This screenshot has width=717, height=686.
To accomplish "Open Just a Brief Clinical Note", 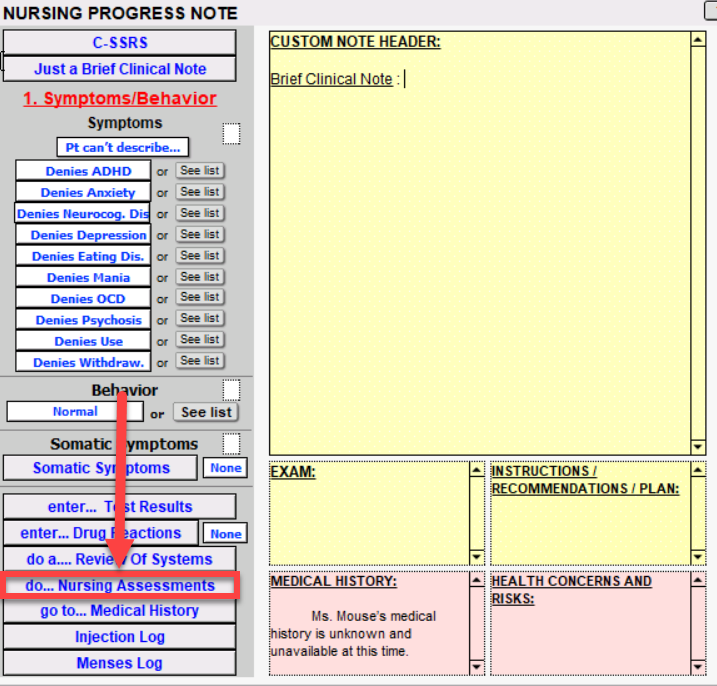I will coord(120,69).
